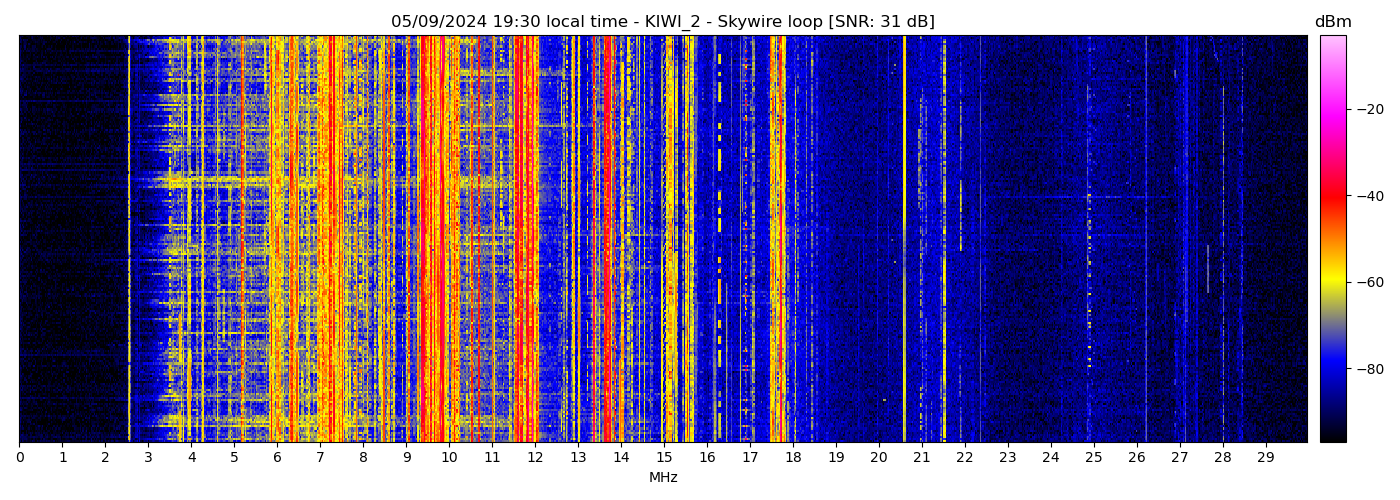Click the plot title mentioning KIWI_2 Skywire loop
Image resolution: width=1400 pixels, height=500 pixels.
click(662, 22)
